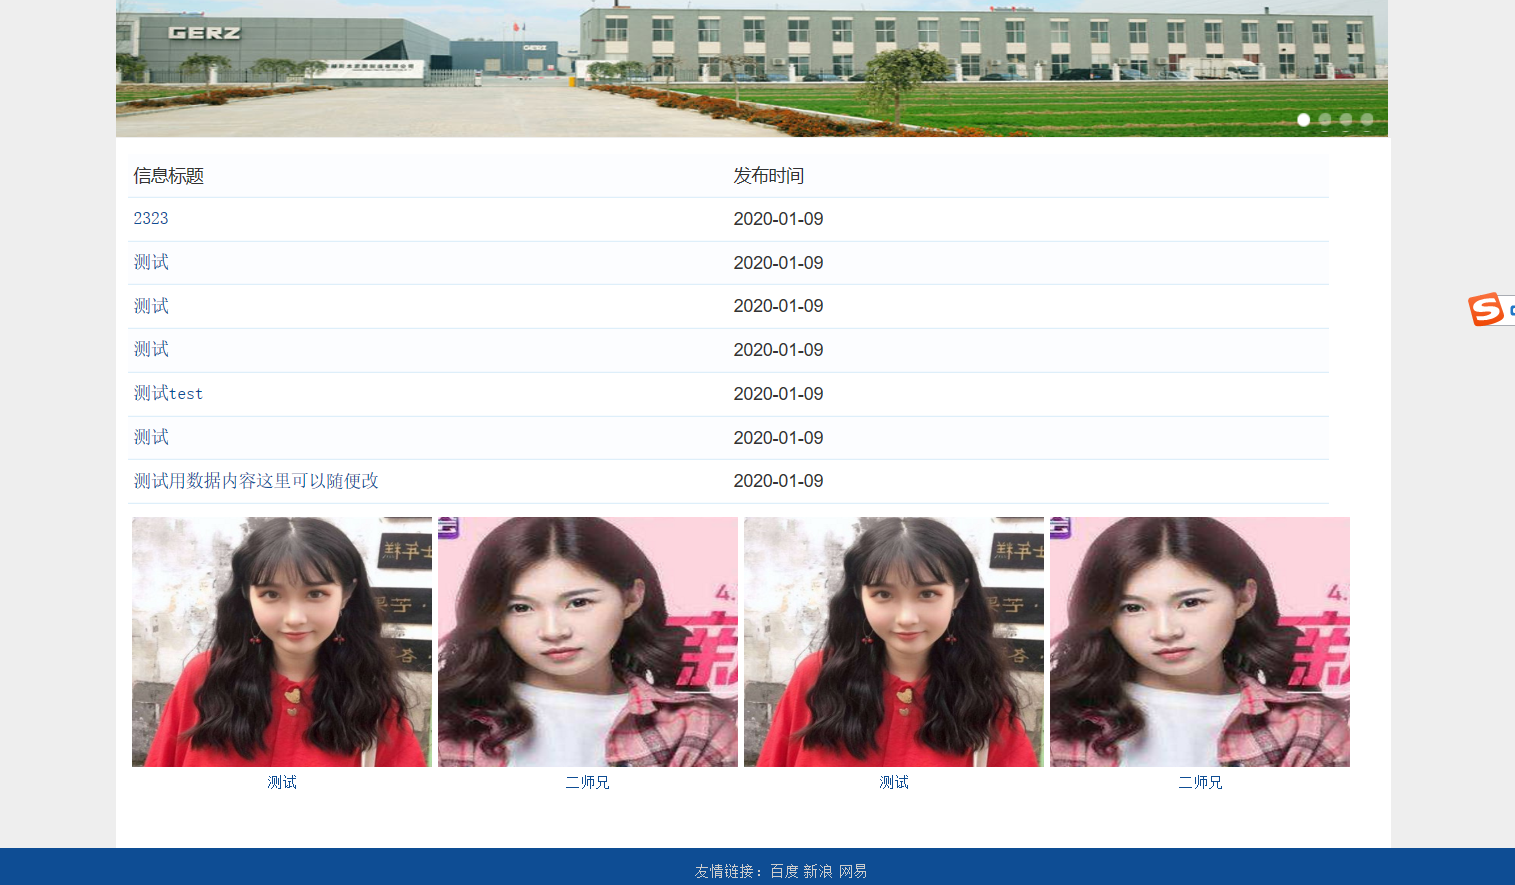
Task: Visit the 百度 friendly link in footer
Action: pos(784,871)
